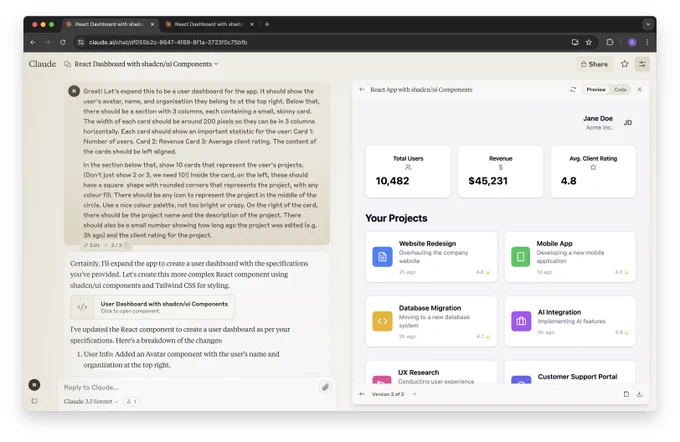The width and height of the screenshot is (680, 442).
Task: Attach a file with the paperclip icon
Action: 325,387
